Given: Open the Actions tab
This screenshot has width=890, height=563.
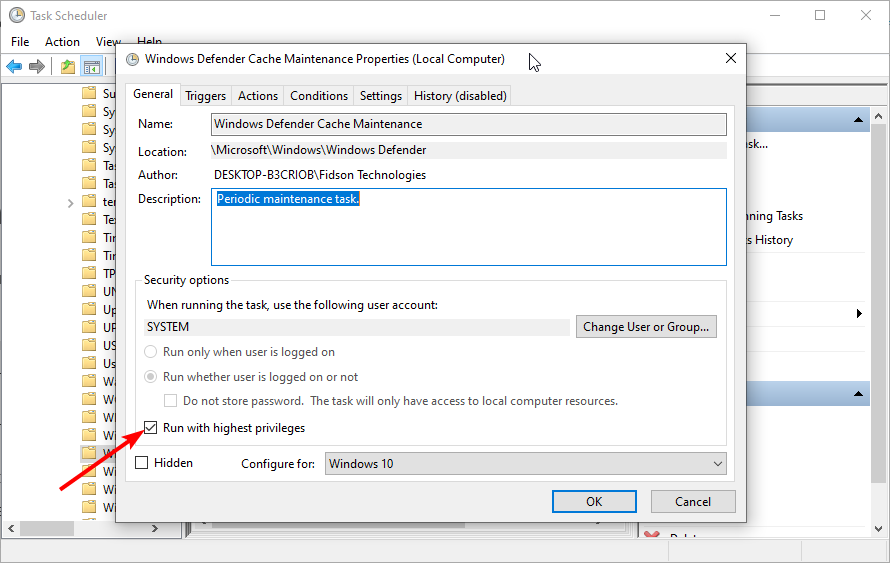Looking at the screenshot, I should (258, 96).
